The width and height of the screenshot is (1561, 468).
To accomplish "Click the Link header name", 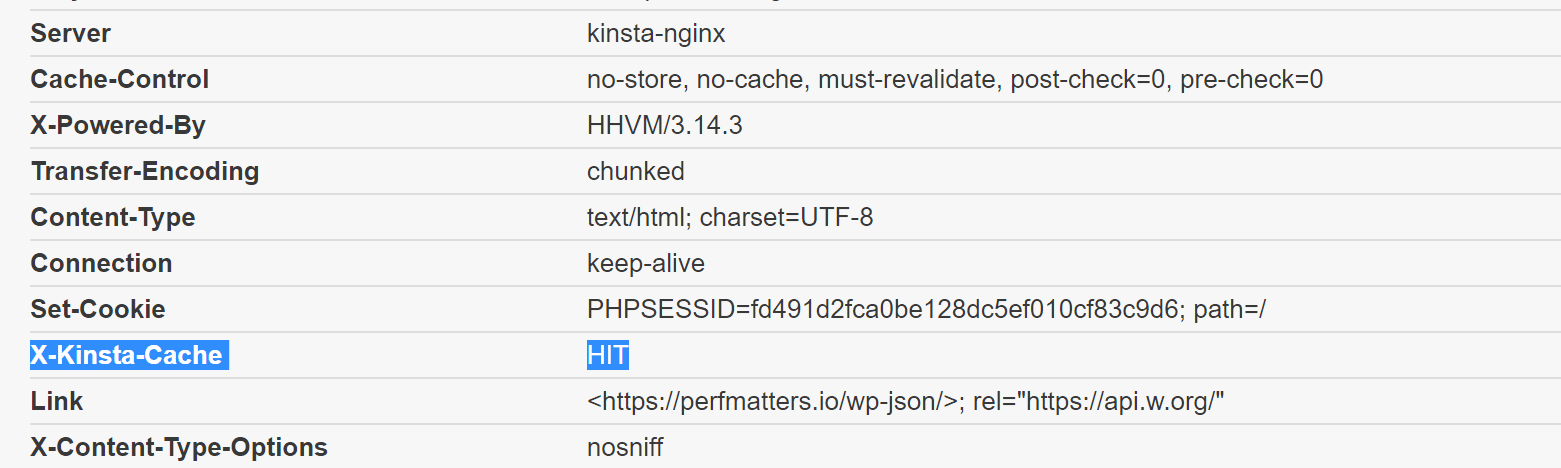I will point(57,402).
